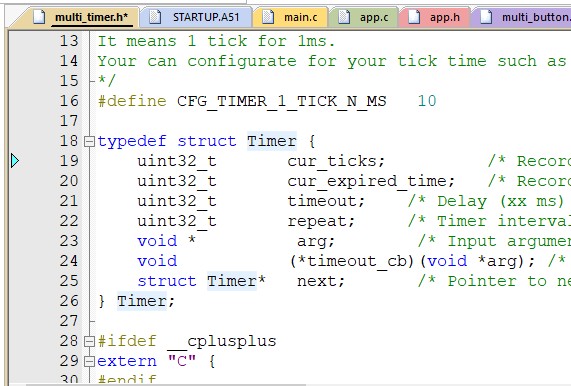Select the multi_button tab
This screenshot has width=571, height=386.
521,17
